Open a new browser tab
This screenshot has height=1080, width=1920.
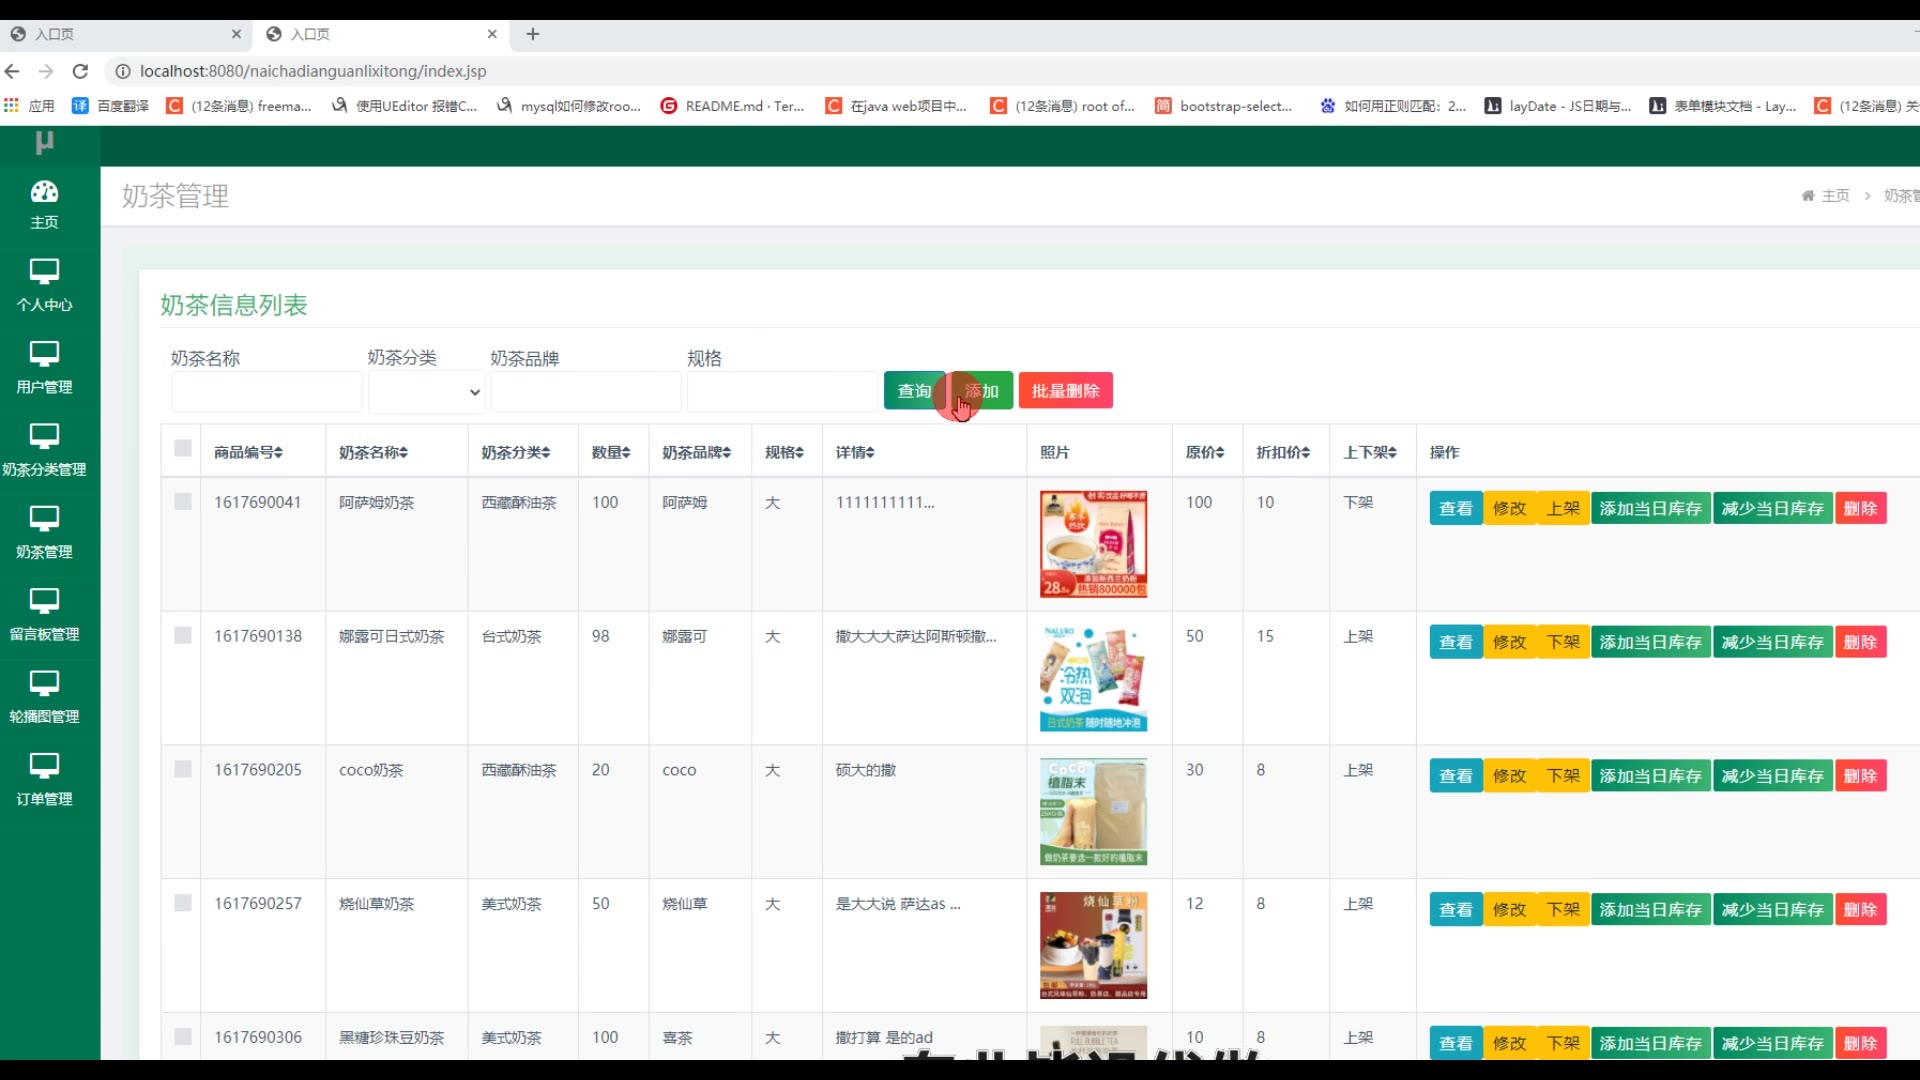533,34
